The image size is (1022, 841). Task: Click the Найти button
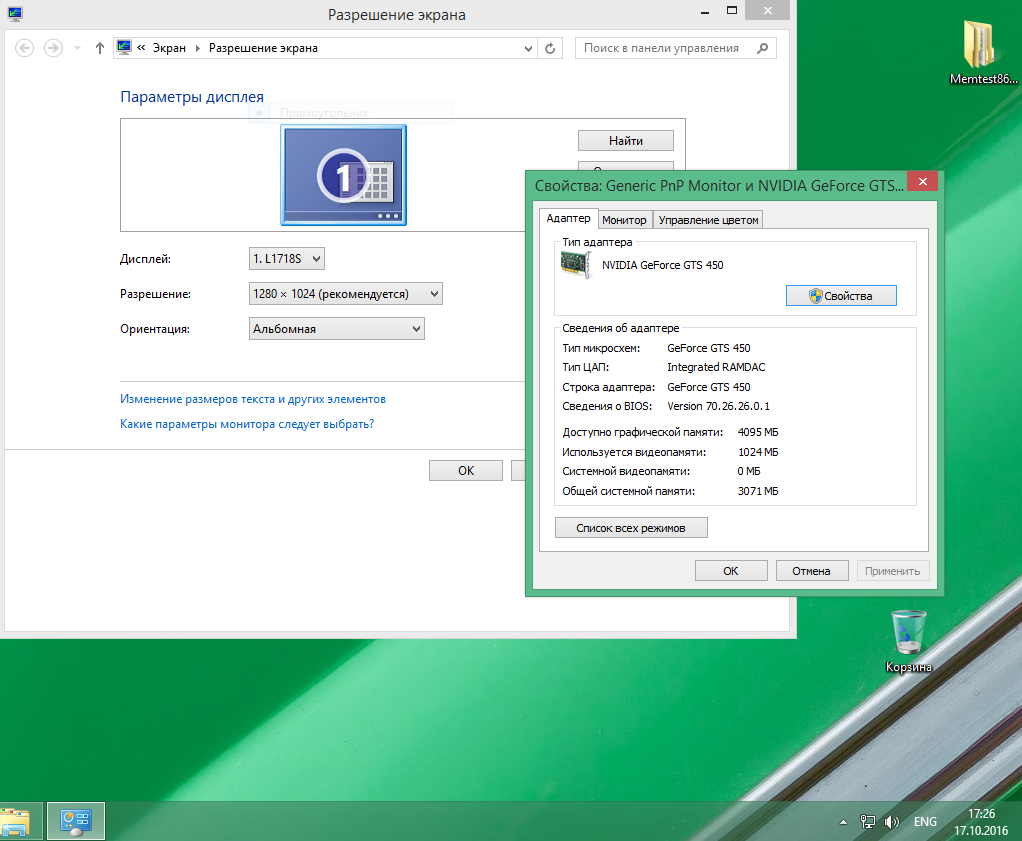pyautogui.click(x=625, y=141)
